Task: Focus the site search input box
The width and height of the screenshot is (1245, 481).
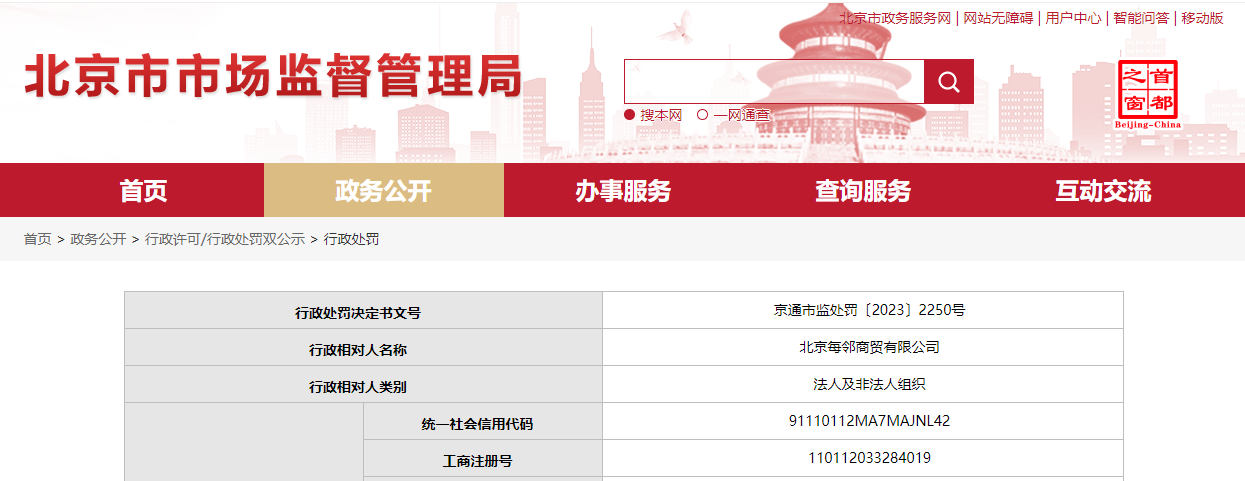Action: pyautogui.click(x=774, y=81)
